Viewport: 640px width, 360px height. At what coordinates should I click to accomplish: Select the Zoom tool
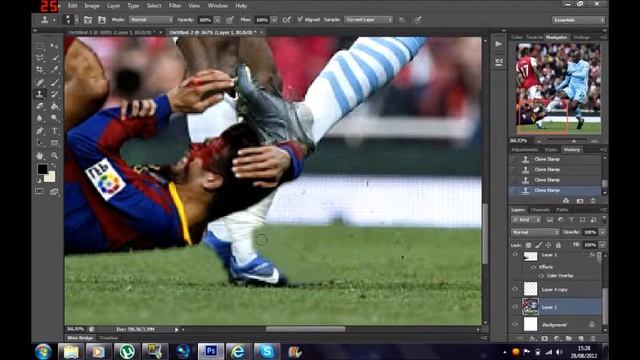pos(54,156)
